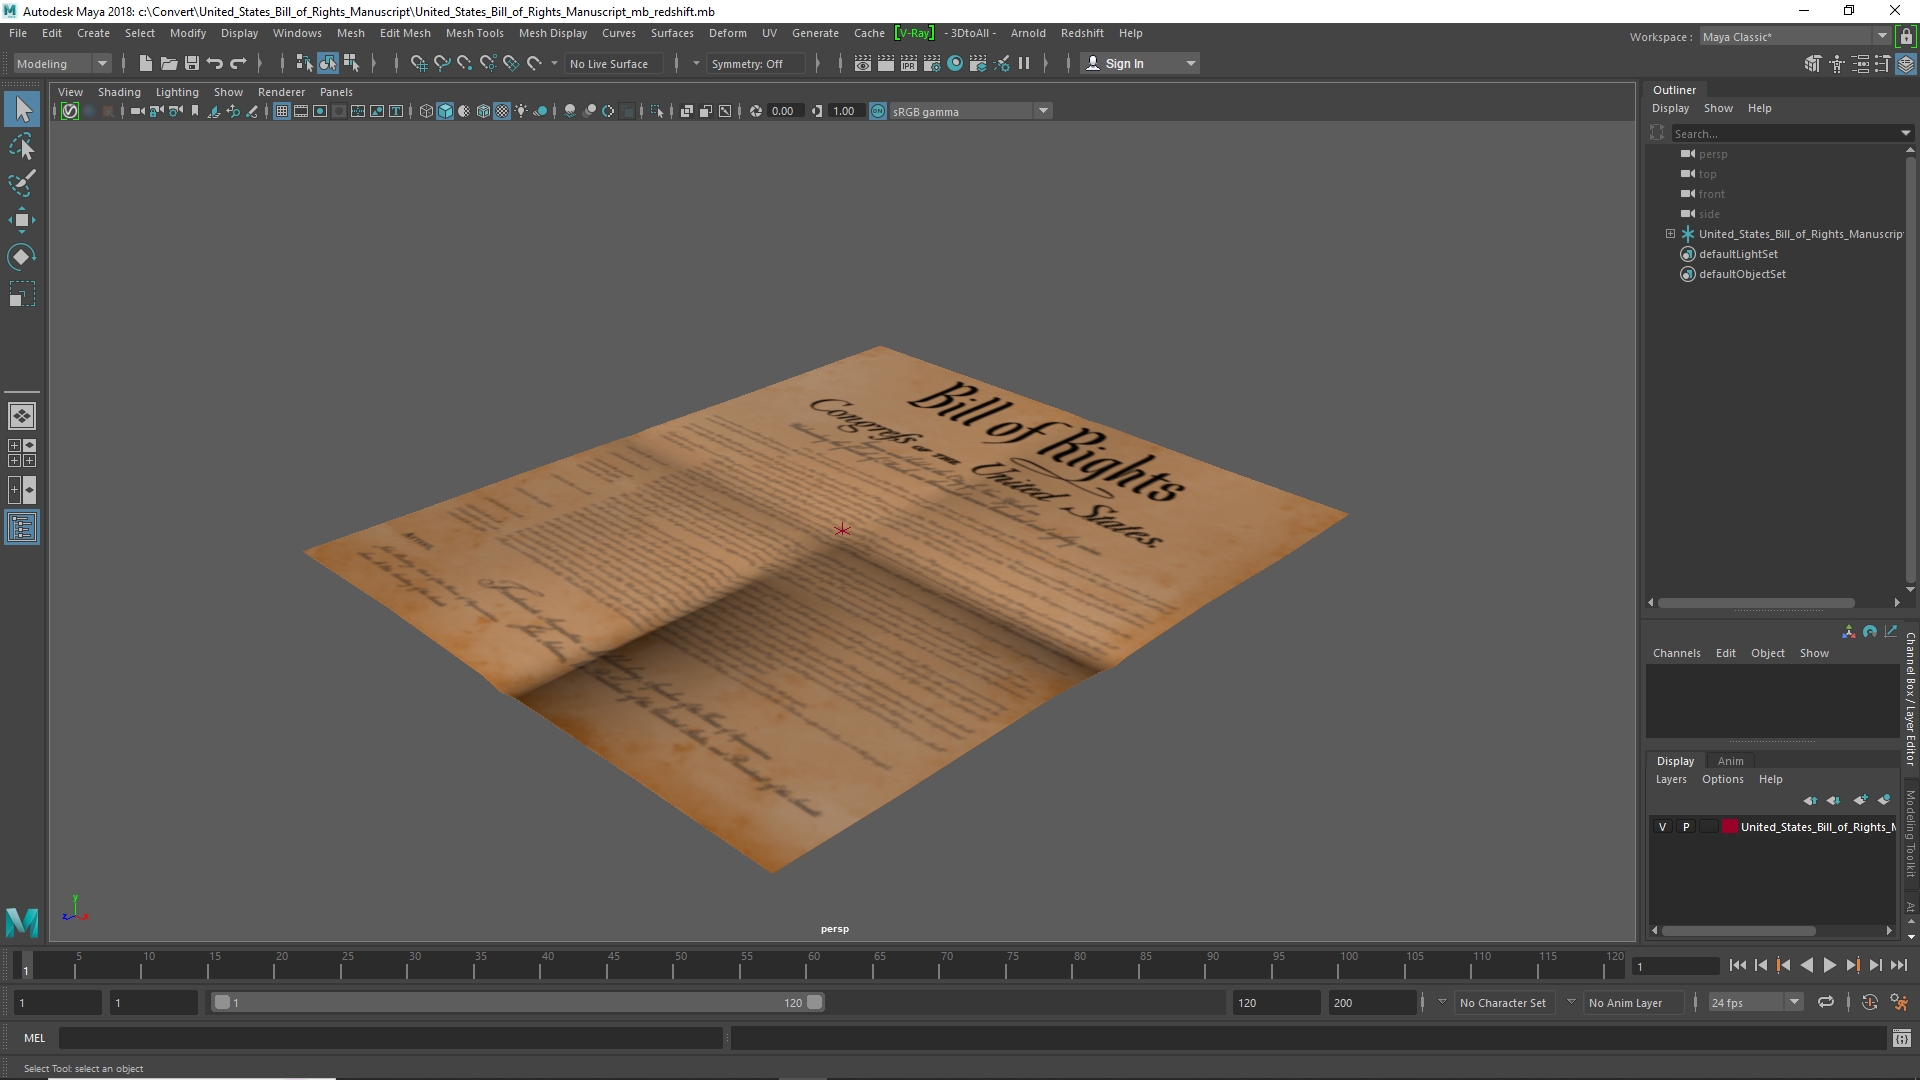Activate the Lasso selection tool
This screenshot has height=1080, width=1920.
click(22, 147)
